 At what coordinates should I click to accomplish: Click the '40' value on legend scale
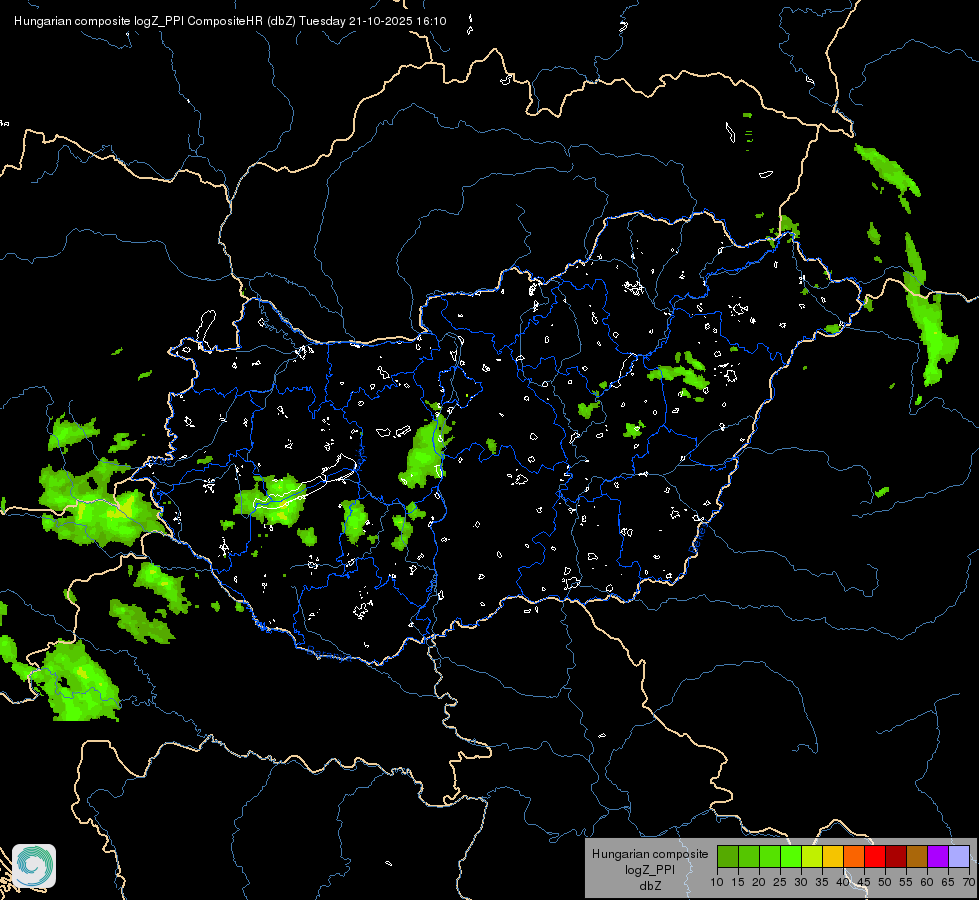pyautogui.click(x=843, y=883)
